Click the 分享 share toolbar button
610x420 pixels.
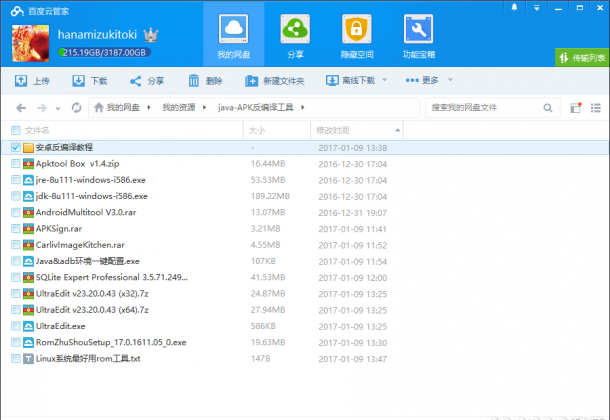(147, 81)
